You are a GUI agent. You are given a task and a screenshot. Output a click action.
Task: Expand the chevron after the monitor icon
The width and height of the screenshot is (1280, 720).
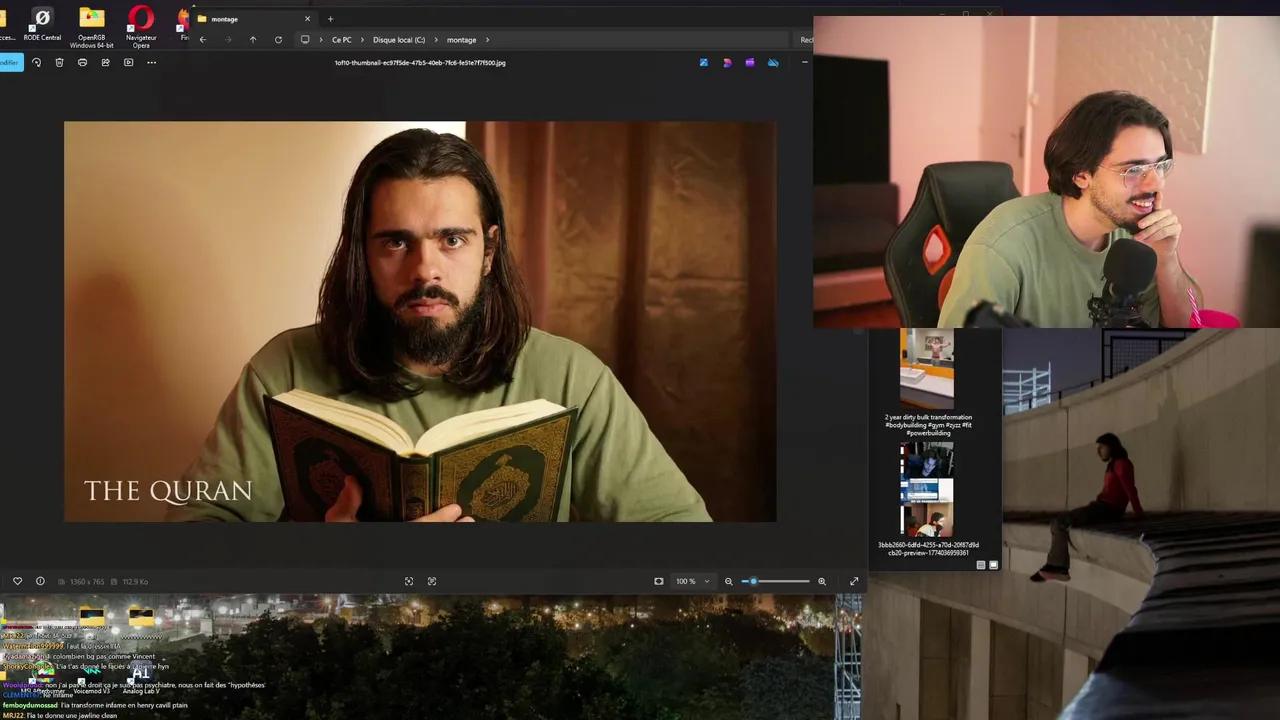pos(321,40)
